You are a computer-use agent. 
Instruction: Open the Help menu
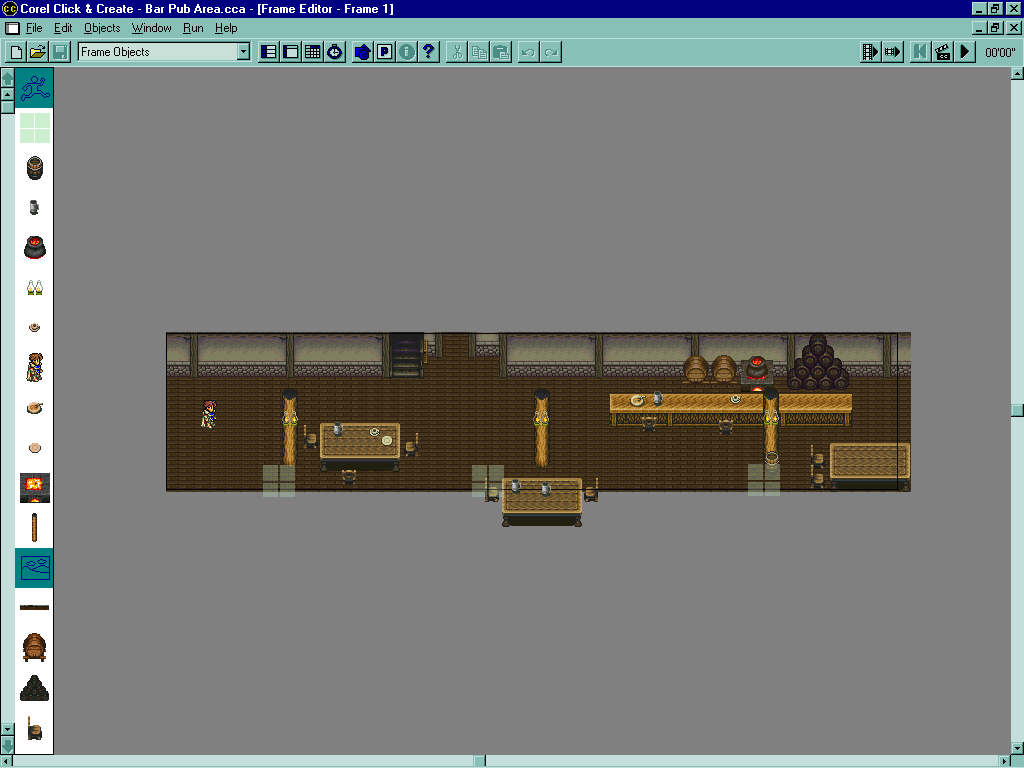point(226,28)
